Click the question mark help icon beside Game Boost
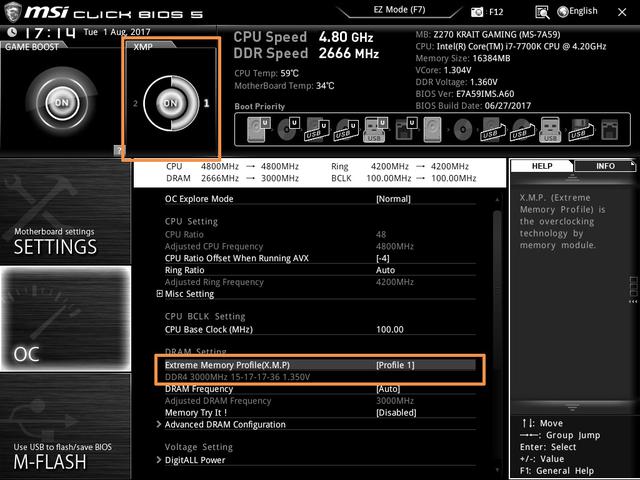 click(119, 150)
